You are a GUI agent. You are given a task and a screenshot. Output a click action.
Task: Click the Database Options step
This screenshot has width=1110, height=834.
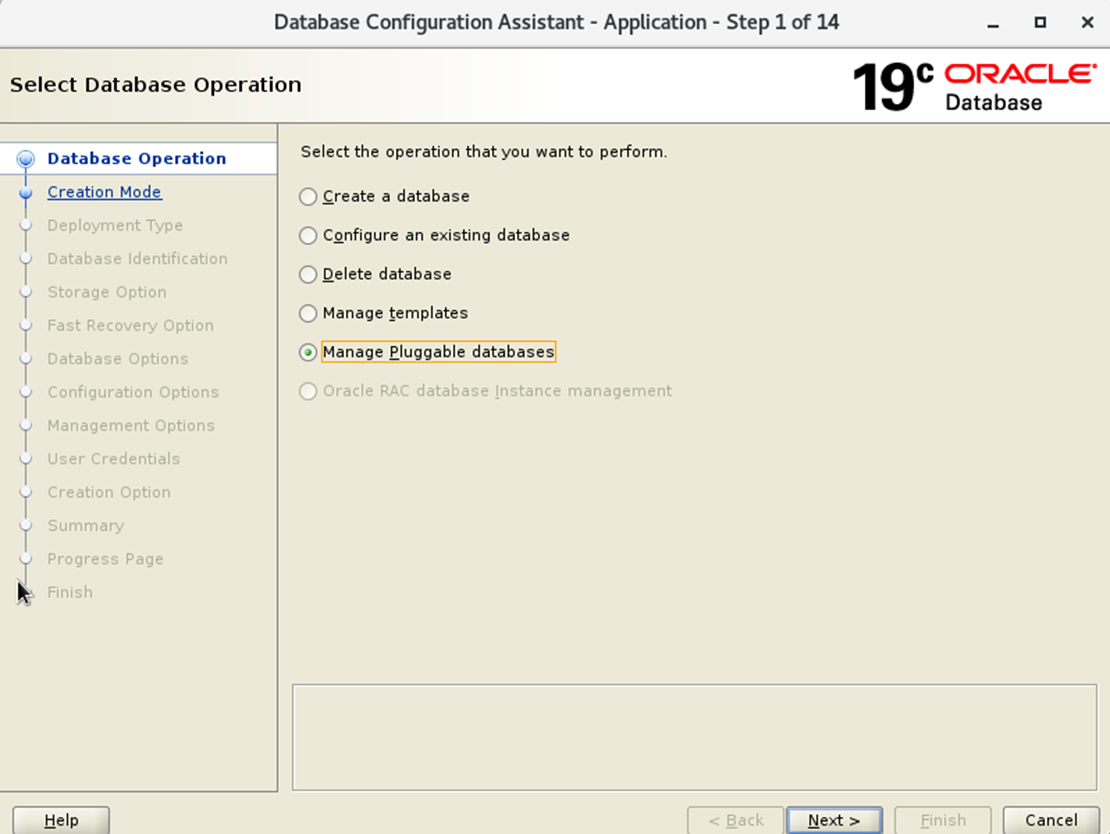click(x=118, y=358)
